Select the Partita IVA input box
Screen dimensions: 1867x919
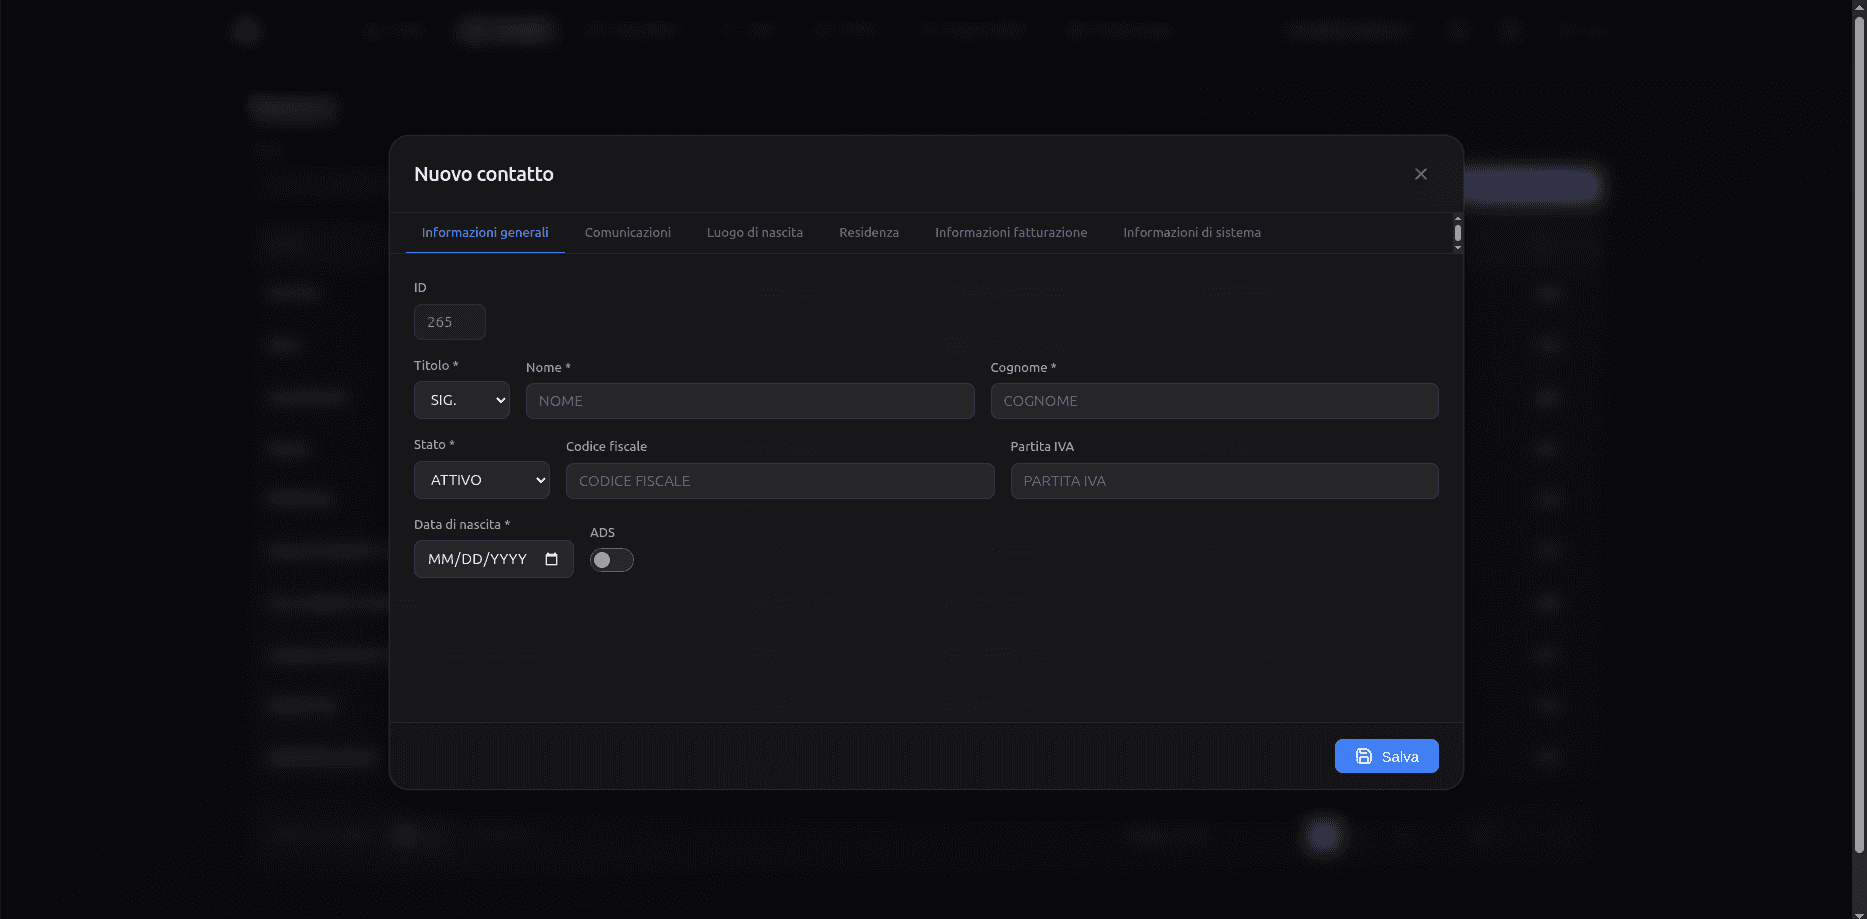tap(1223, 481)
